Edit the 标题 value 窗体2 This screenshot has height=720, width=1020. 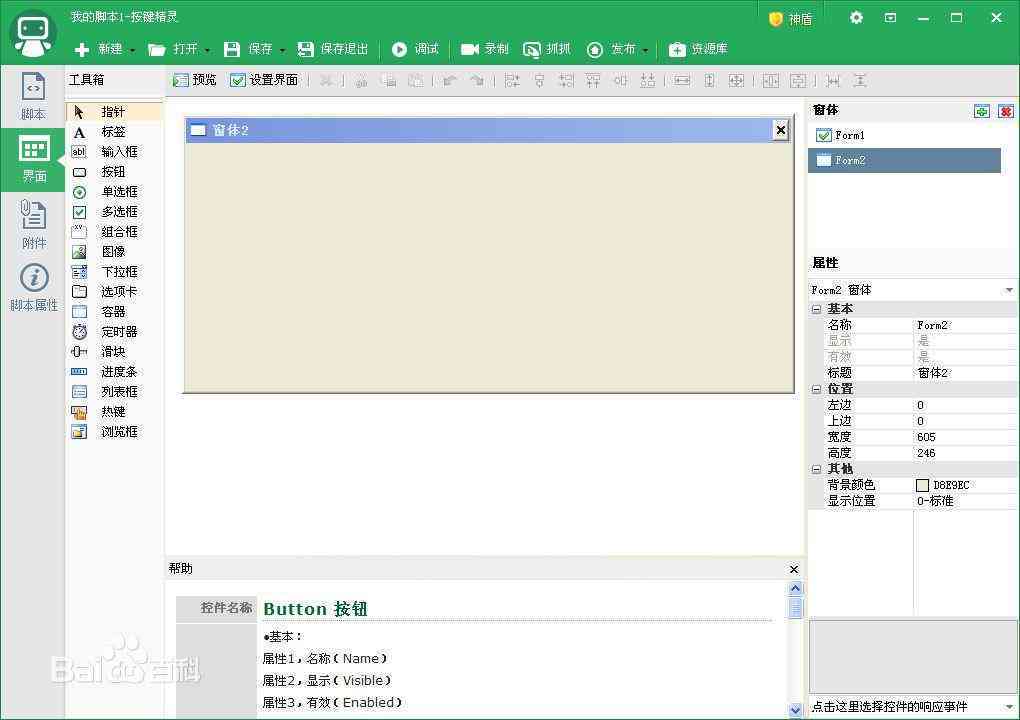point(965,373)
